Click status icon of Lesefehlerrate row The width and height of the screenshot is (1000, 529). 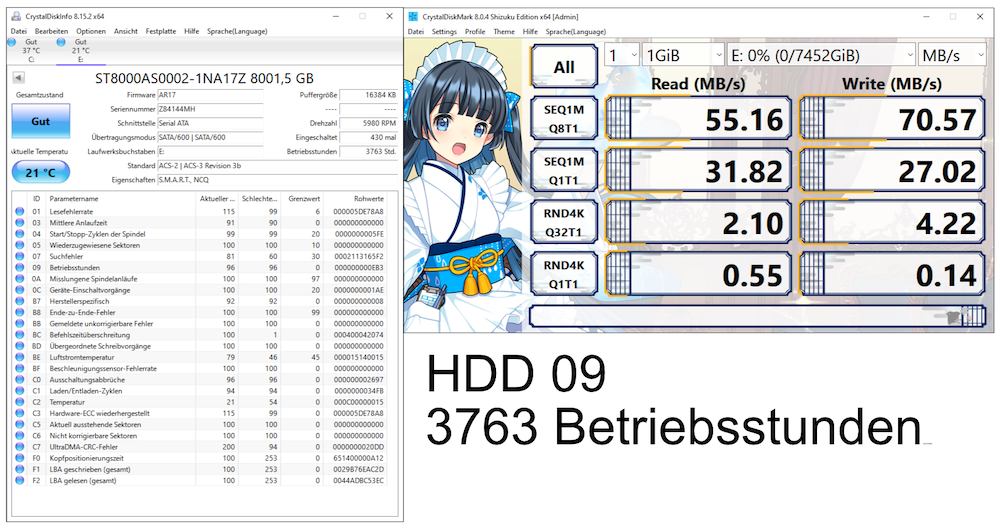coord(20,211)
